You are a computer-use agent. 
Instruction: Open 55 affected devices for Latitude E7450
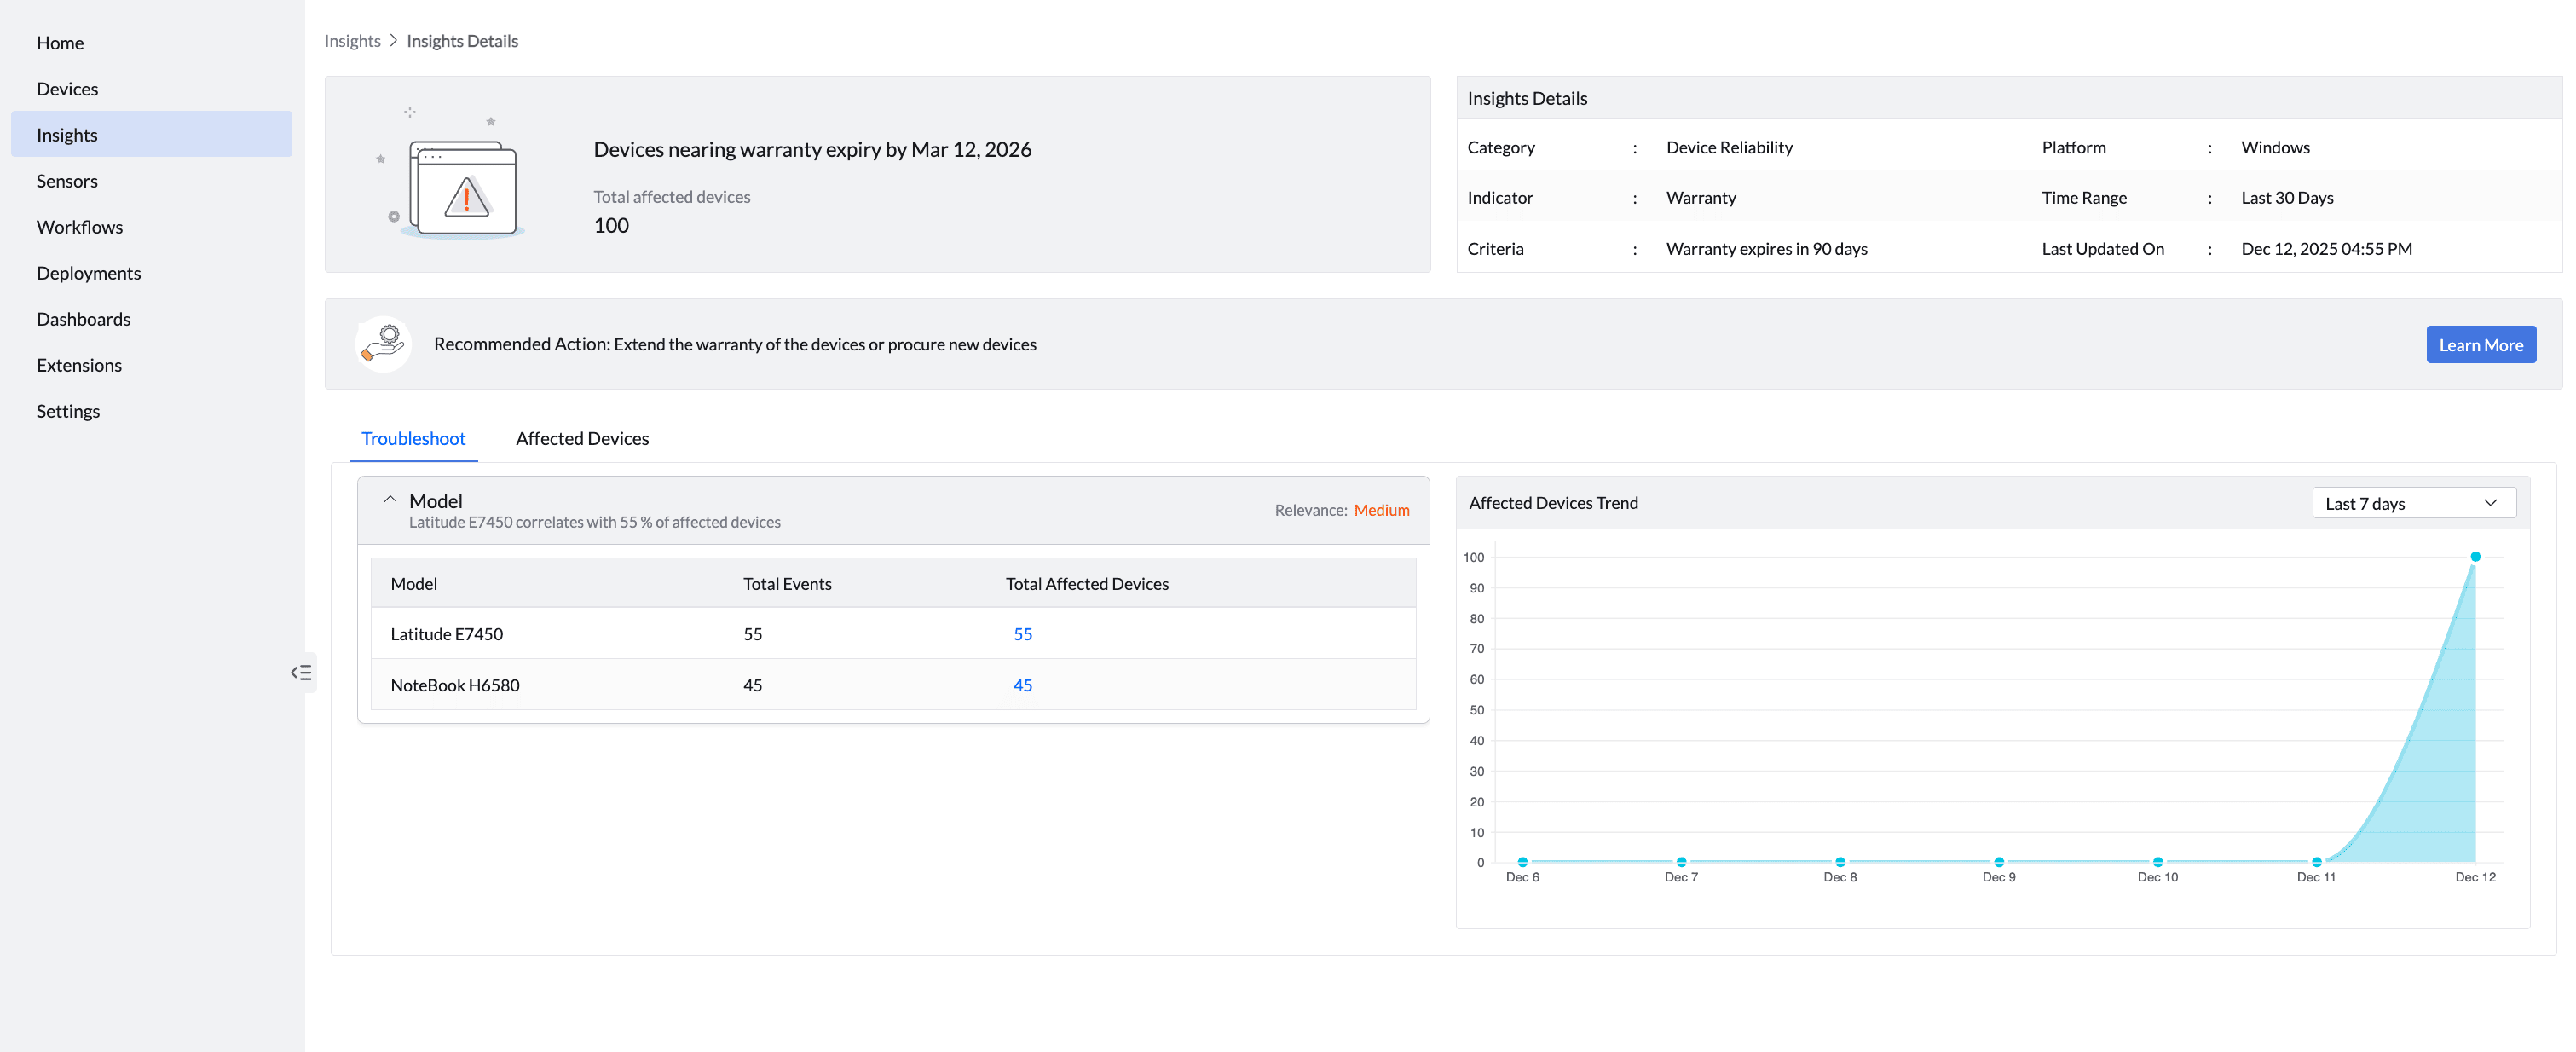1022,634
